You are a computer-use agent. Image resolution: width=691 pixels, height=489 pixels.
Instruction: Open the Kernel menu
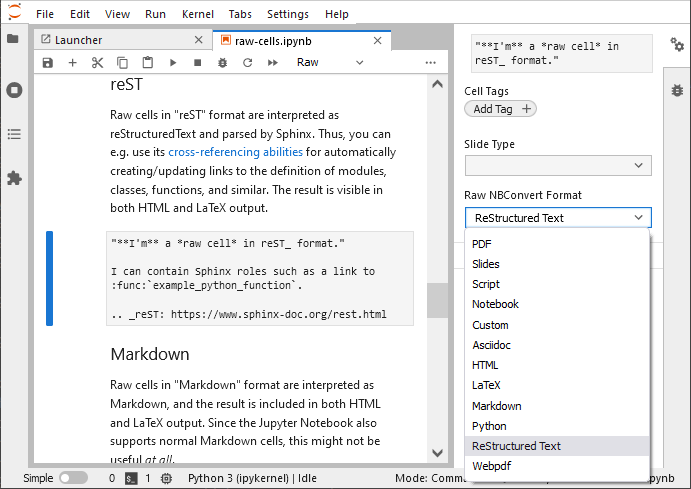(x=197, y=14)
